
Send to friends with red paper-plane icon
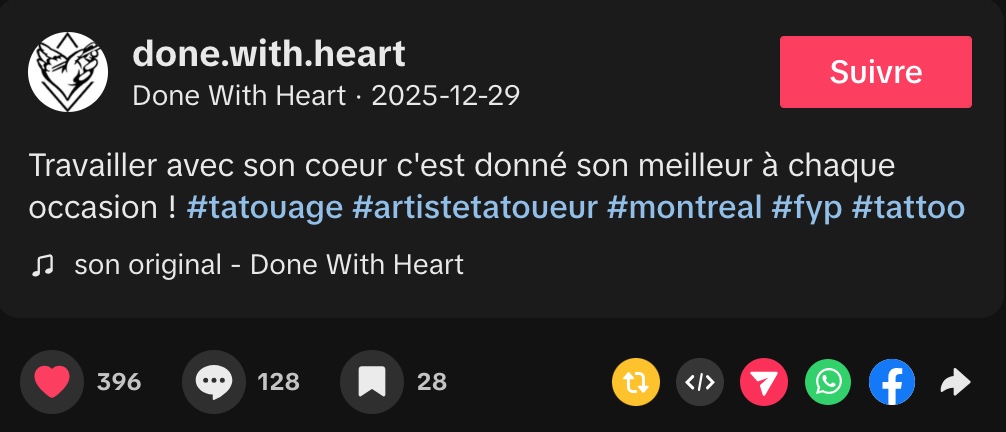pyautogui.click(x=764, y=382)
